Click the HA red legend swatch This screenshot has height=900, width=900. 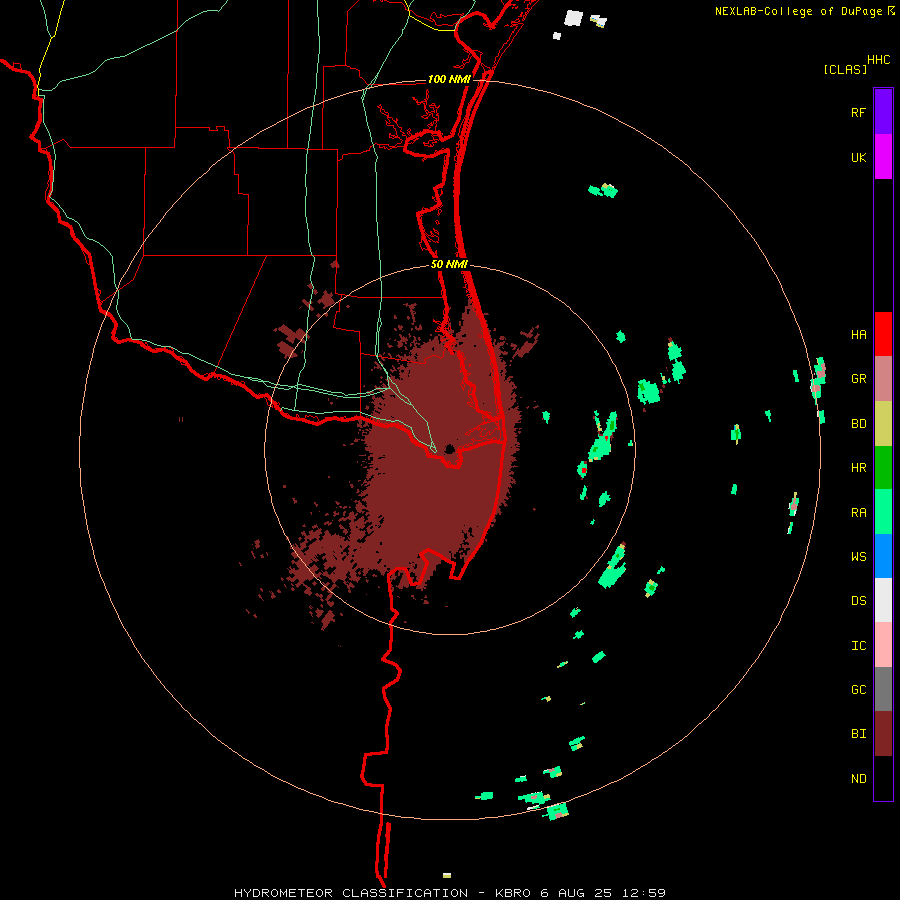tap(883, 334)
